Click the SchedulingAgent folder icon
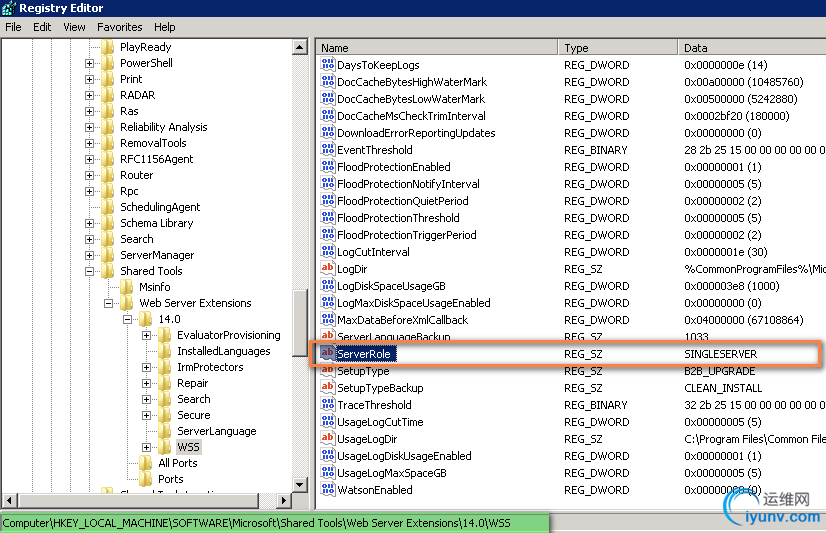Screen dimensions: 826x533 pyautogui.click(x=107, y=207)
